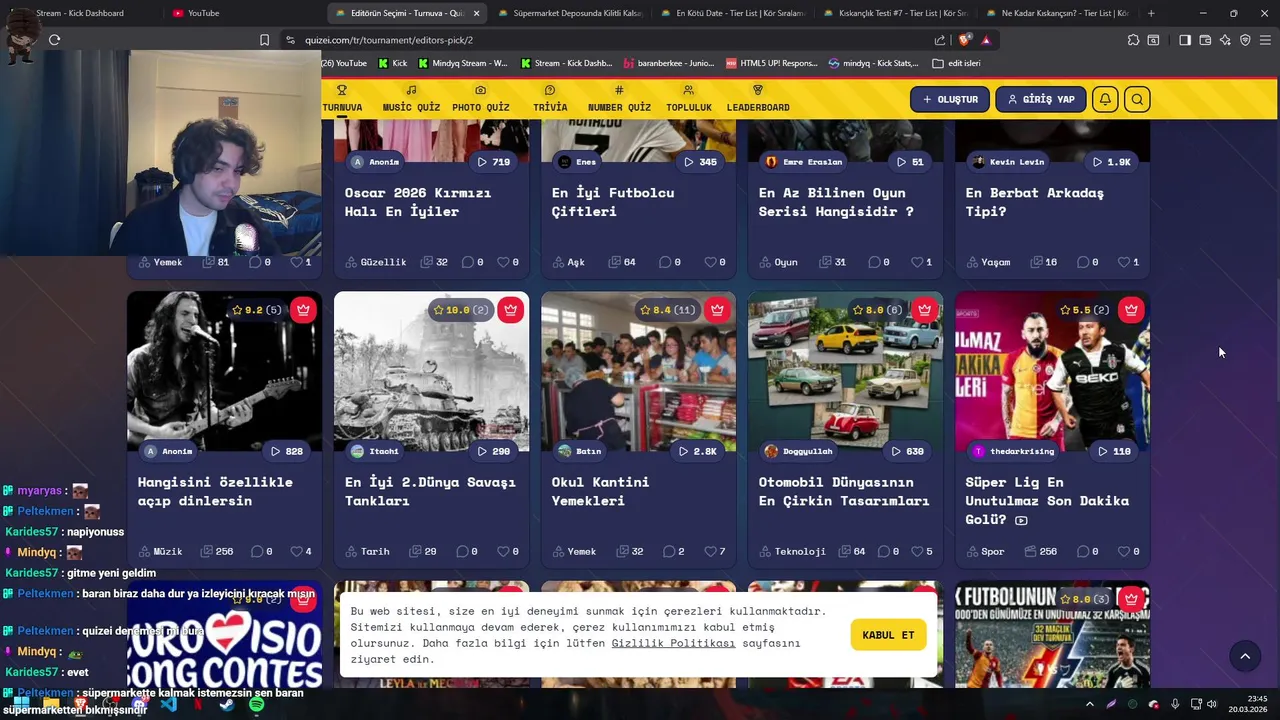Open the Spor category tag
The image size is (1280, 720).
[x=985, y=551]
